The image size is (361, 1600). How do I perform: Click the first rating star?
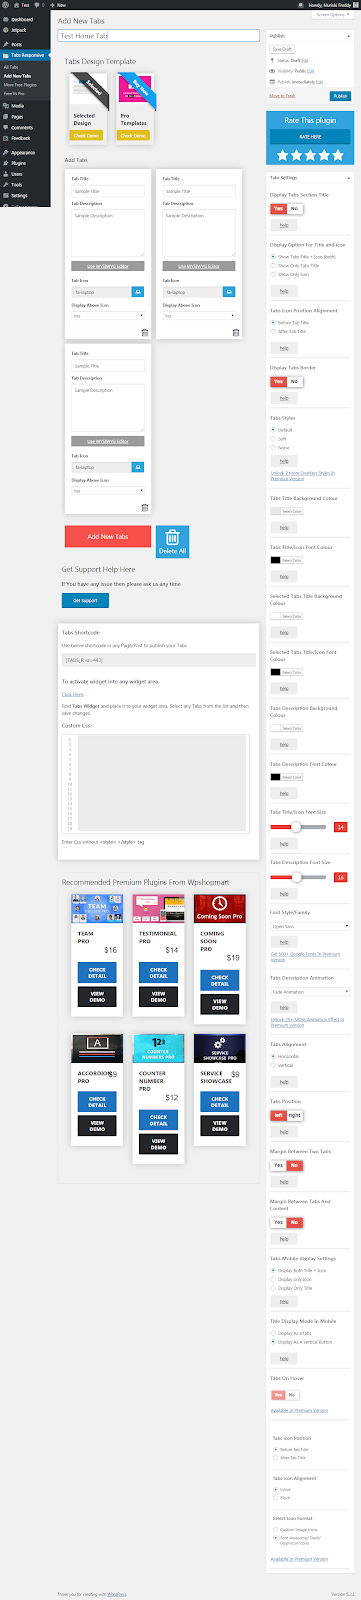(283, 155)
